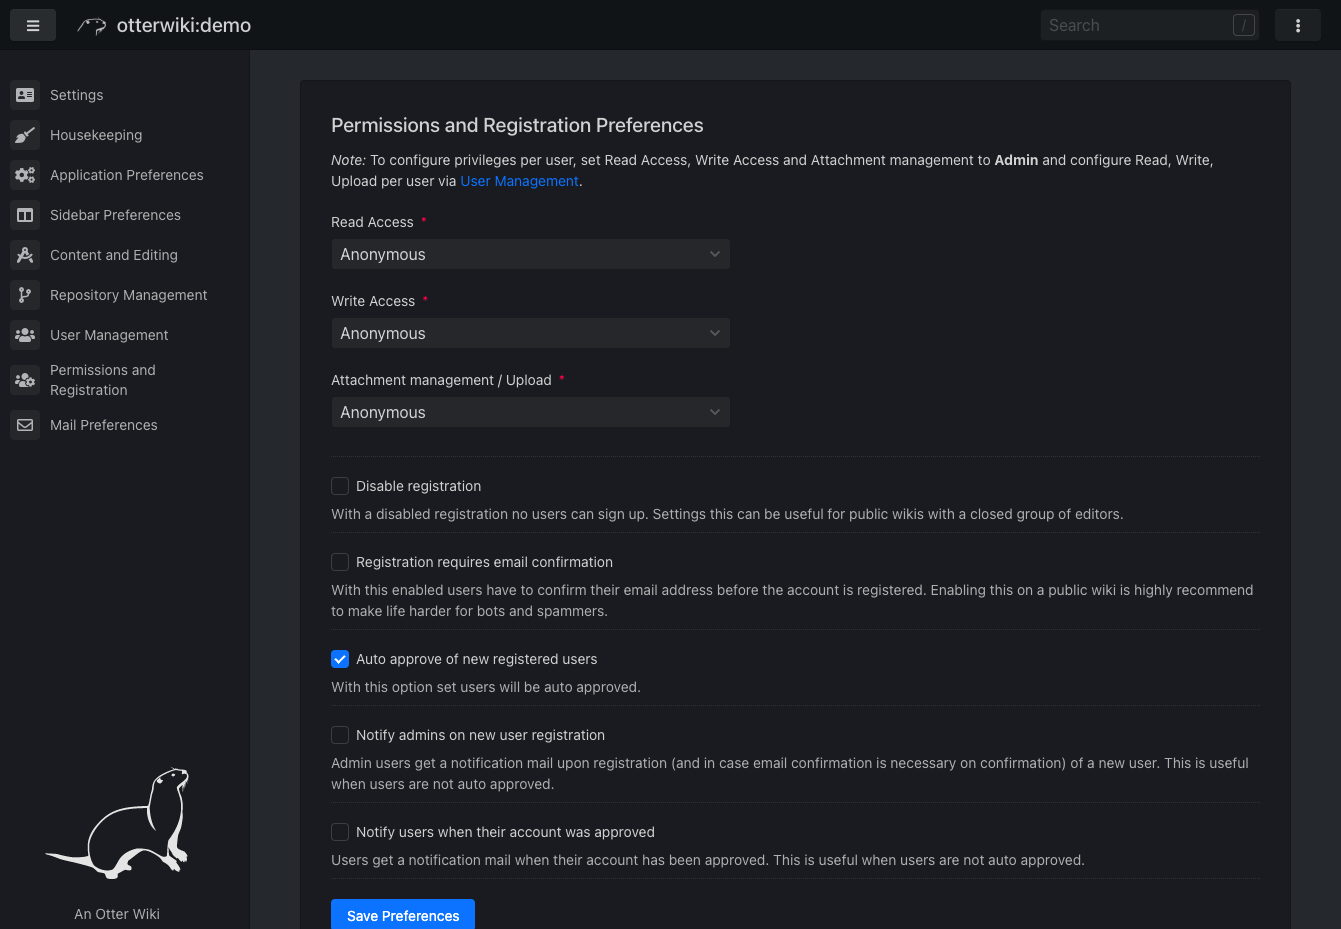Image resolution: width=1341 pixels, height=929 pixels.
Task: Open the three-dot options menu
Action: coord(1298,25)
